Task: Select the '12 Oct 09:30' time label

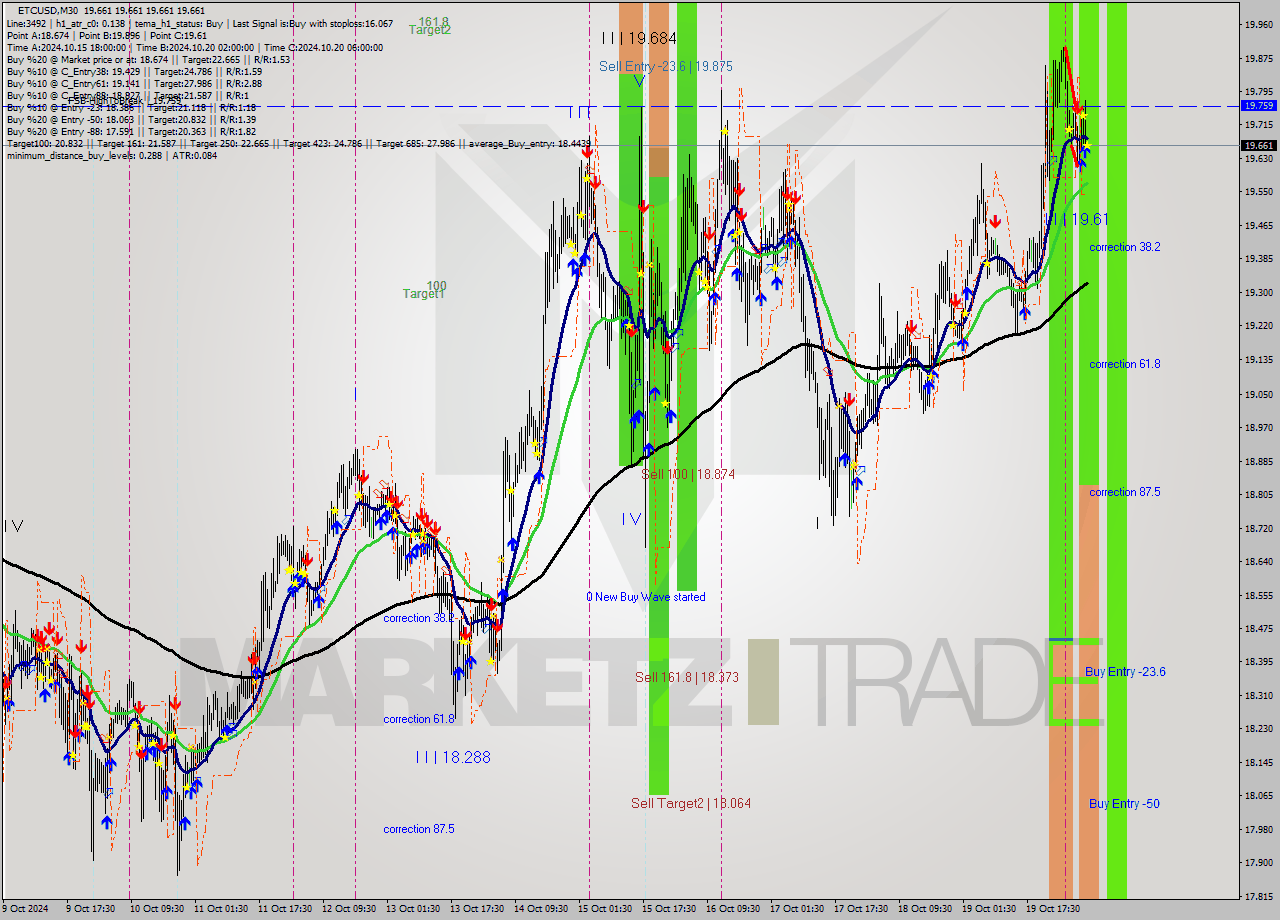Action: (x=348, y=909)
